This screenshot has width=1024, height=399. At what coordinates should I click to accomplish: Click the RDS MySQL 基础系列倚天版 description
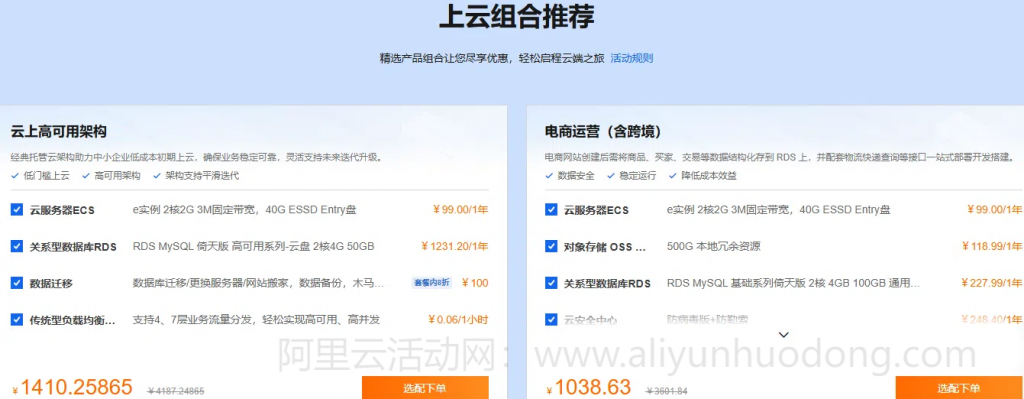pos(793,283)
